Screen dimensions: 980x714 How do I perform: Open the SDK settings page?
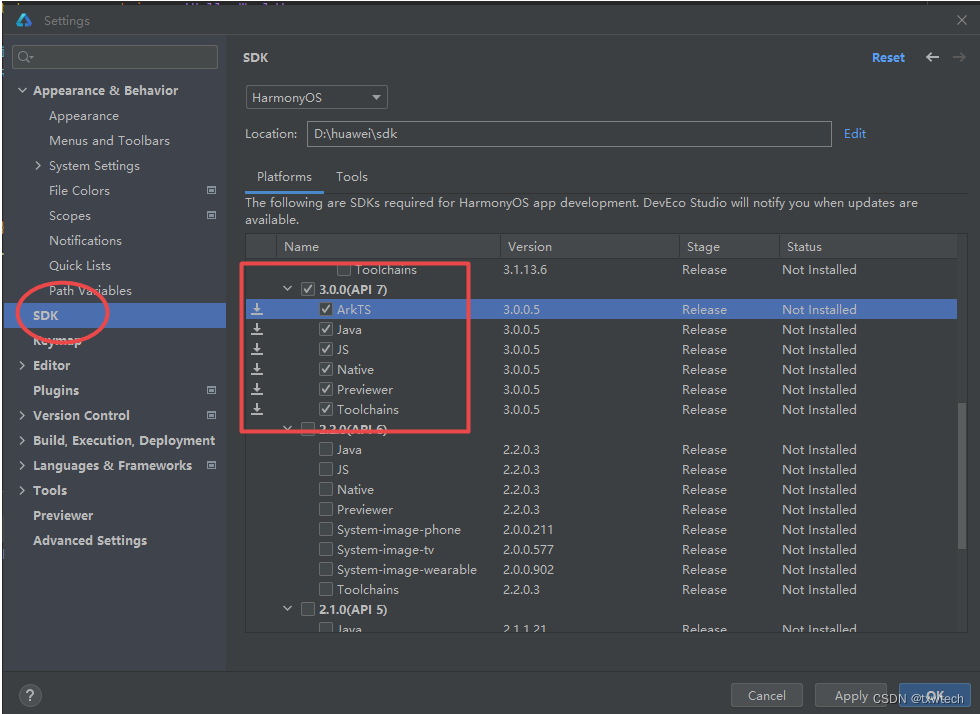114,315
